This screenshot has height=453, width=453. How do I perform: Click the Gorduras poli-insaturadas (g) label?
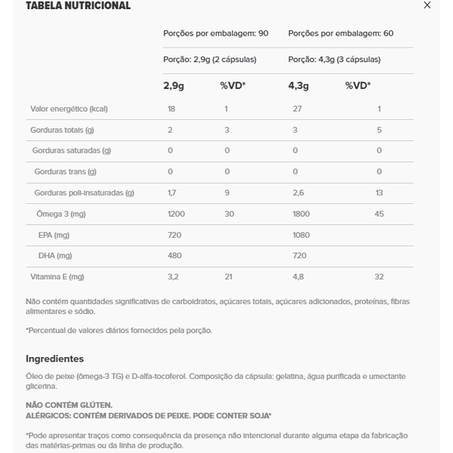[84, 193]
